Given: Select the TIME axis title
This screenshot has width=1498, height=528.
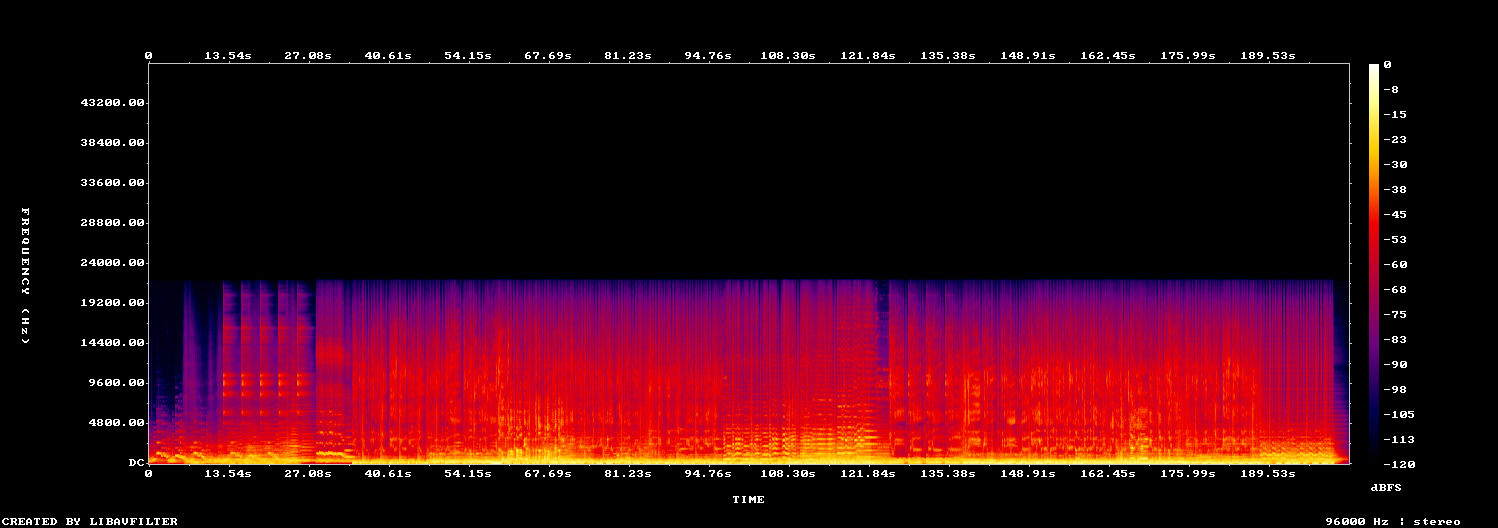Looking at the screenshot, I should coord(749,499).
